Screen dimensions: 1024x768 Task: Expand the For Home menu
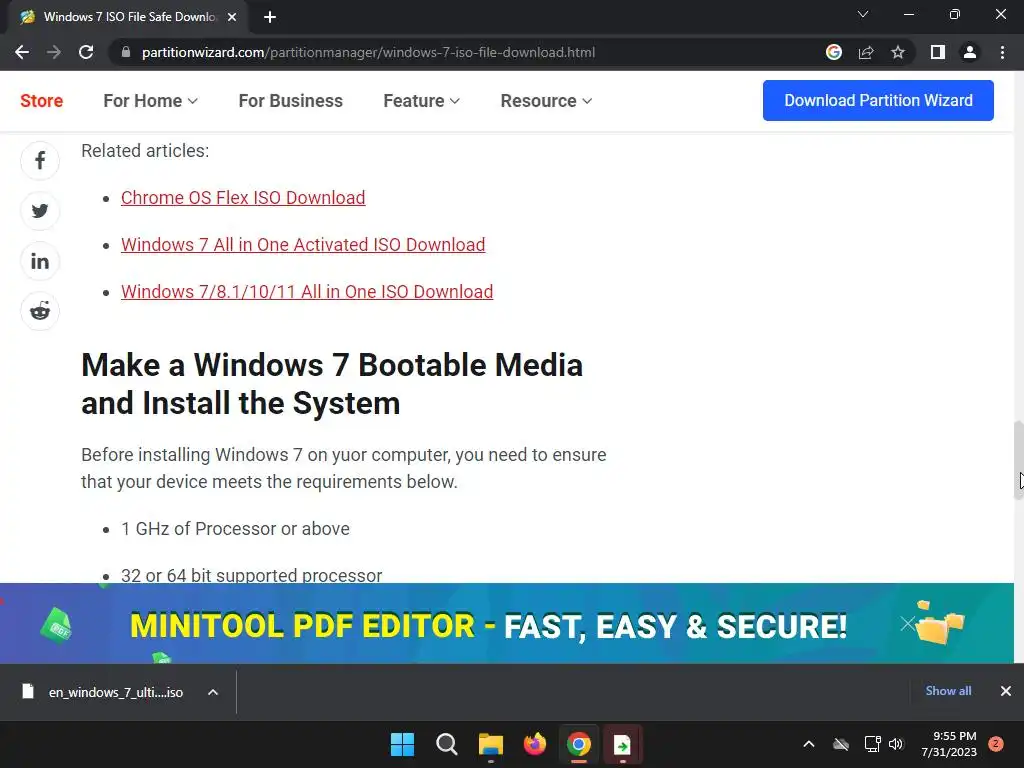(x=150, y=101)
